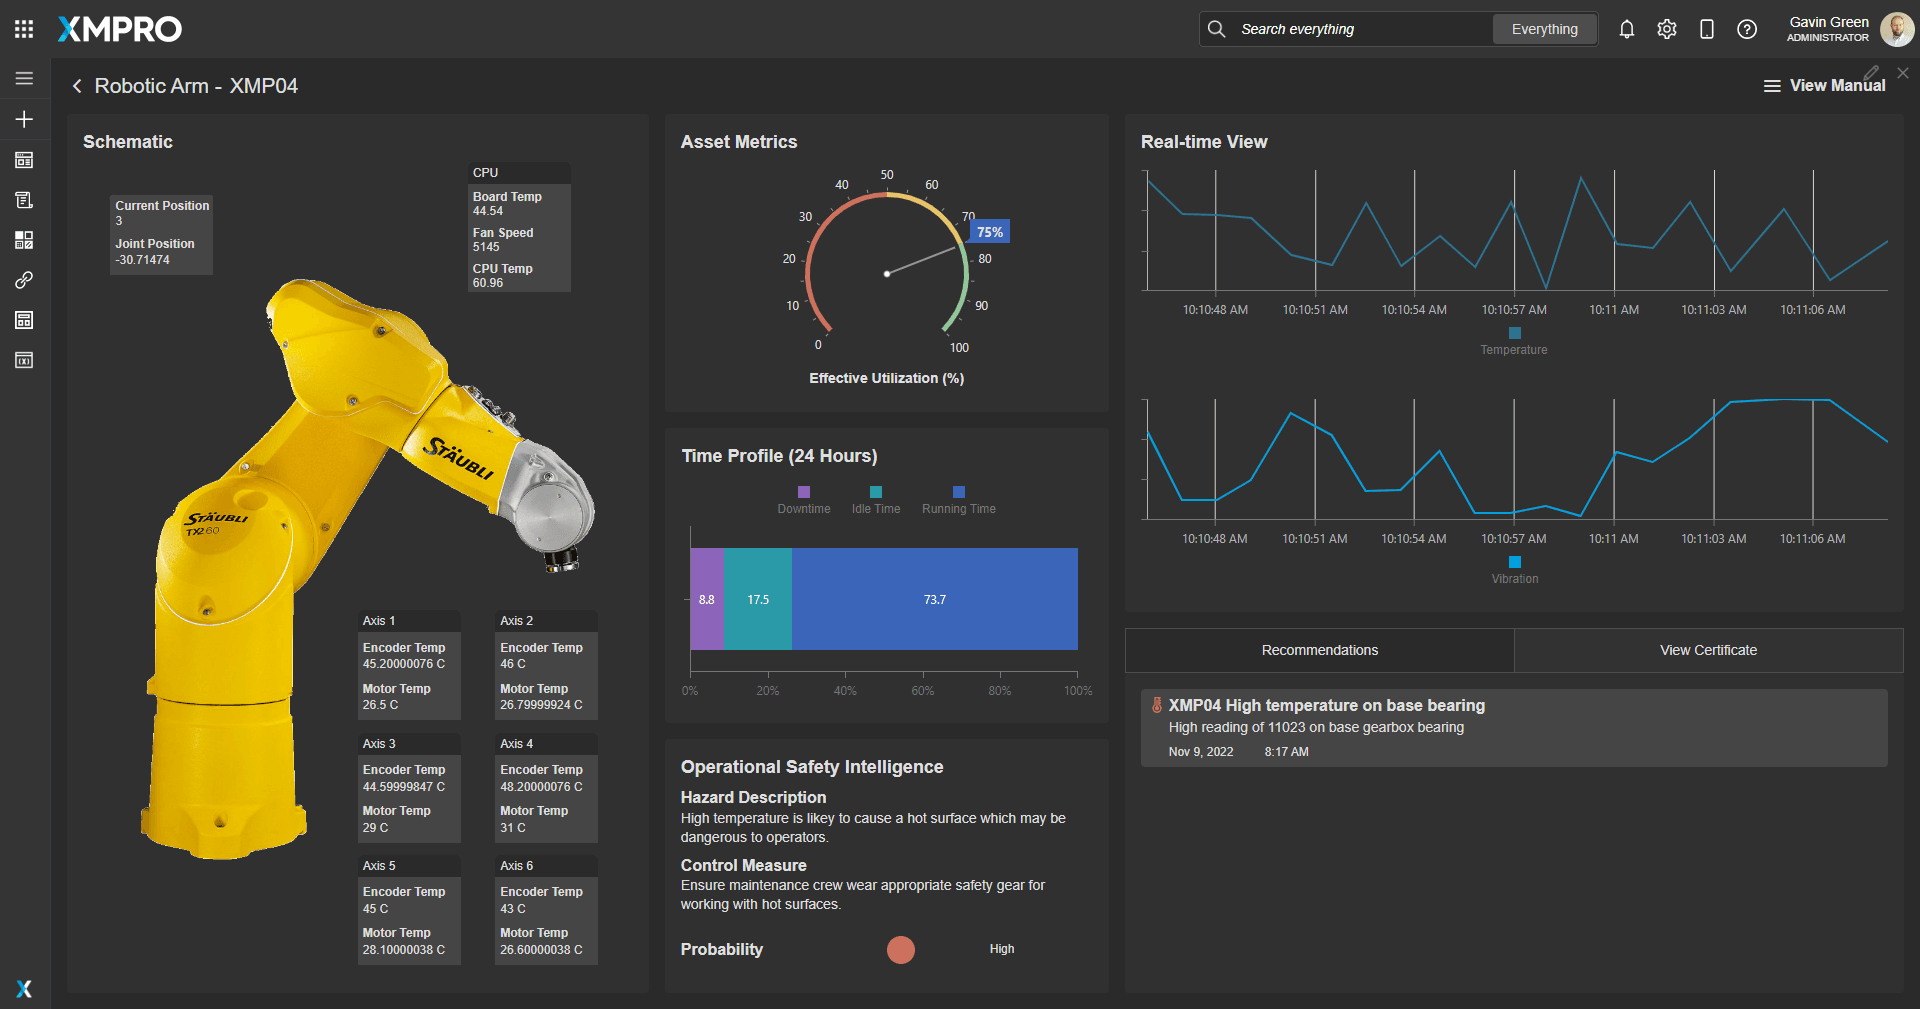
Task: Click the mobile device icon
Action: pyautogui.click(x=1707, y=29)
